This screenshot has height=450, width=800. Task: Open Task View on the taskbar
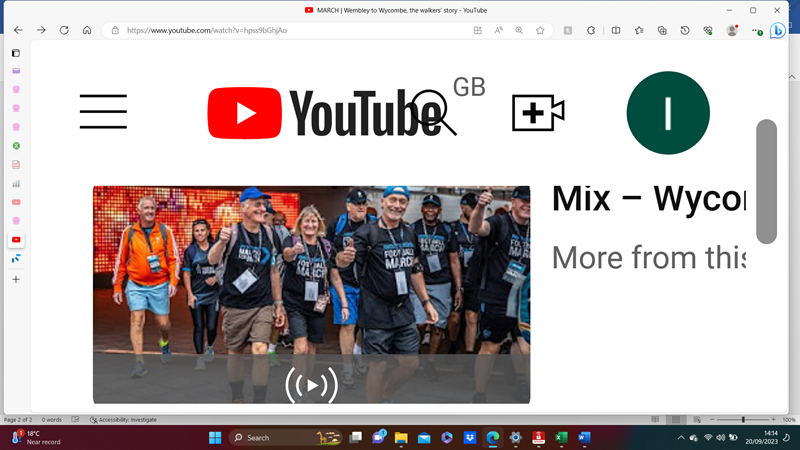tap(356, 438)
